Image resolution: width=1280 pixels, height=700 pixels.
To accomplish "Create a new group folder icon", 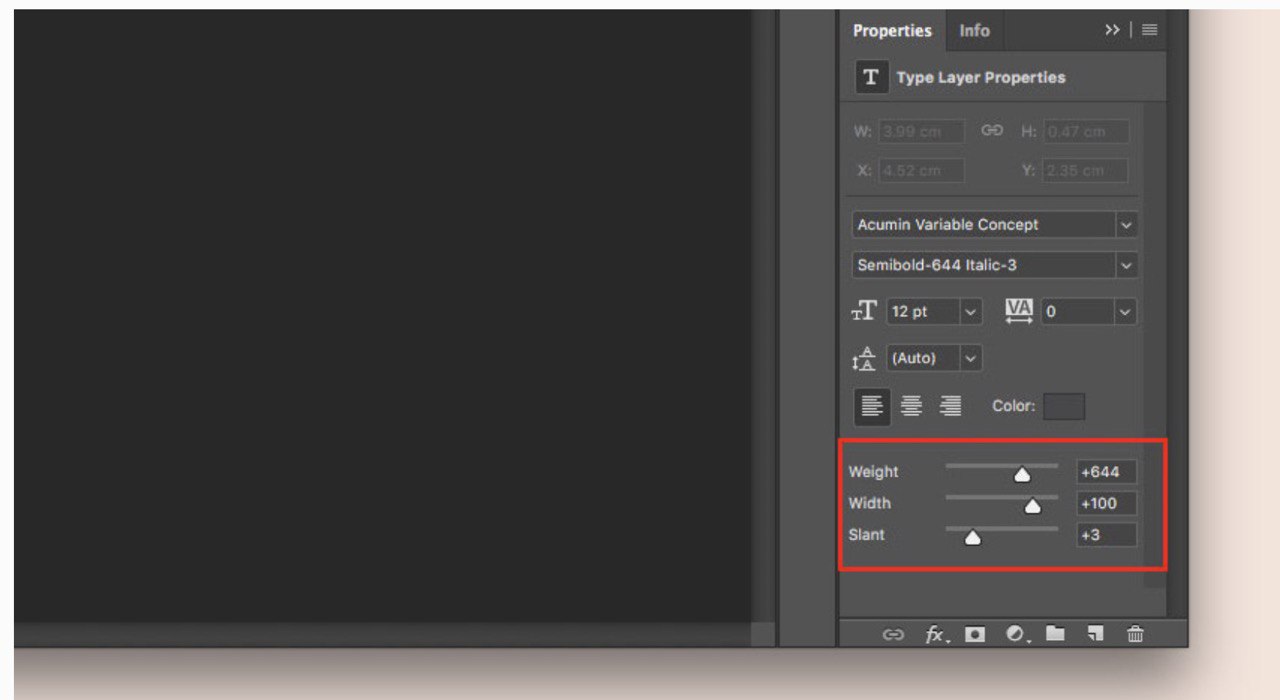I will 1055,633.
